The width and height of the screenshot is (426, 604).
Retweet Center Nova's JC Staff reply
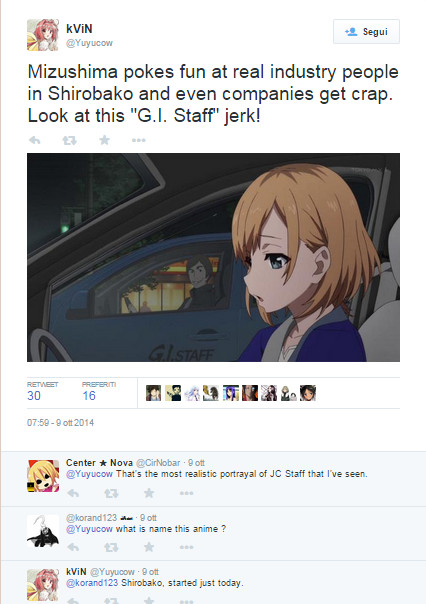111,493
